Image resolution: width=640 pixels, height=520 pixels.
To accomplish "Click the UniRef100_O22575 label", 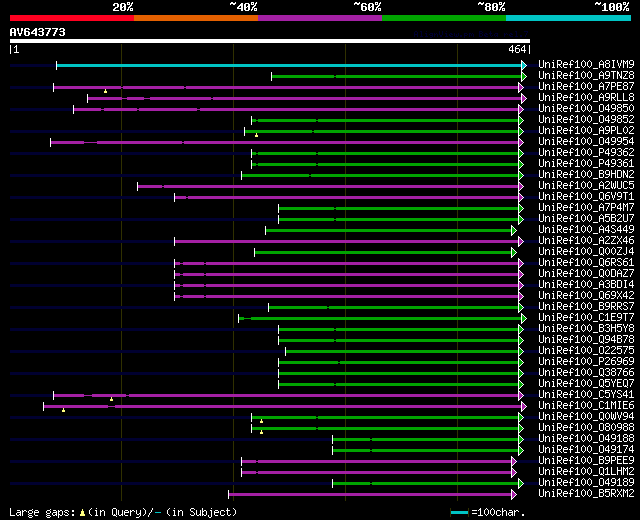I will 586,351.
